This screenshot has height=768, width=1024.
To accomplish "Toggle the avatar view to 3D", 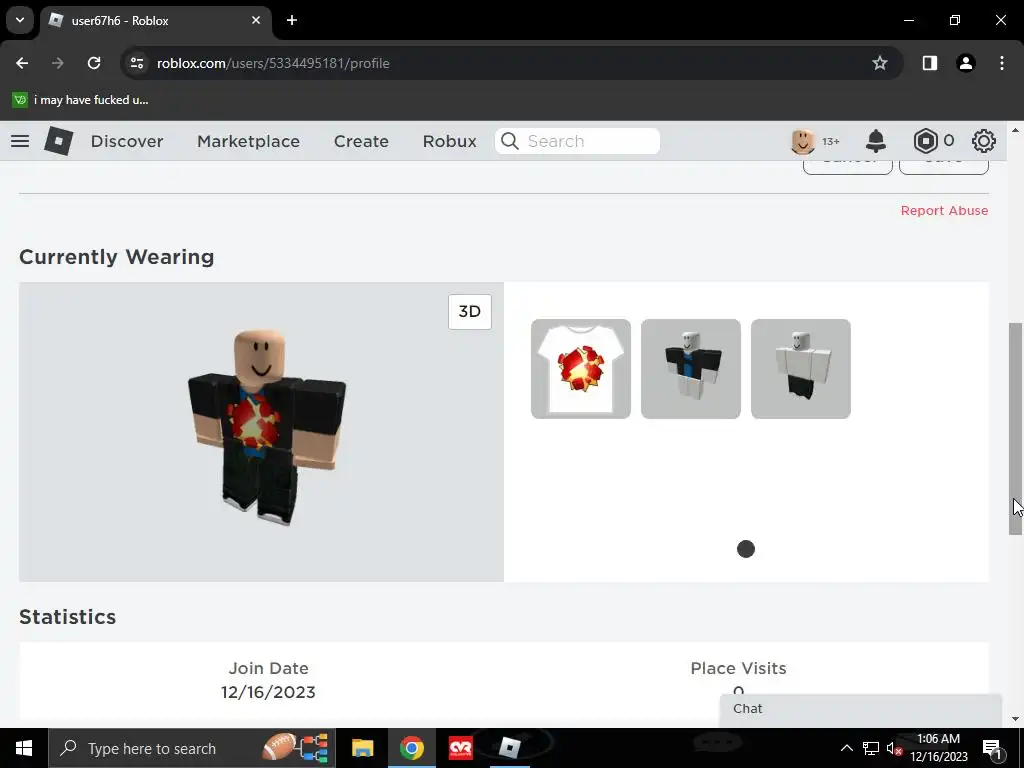I will (x=470, y=312).
